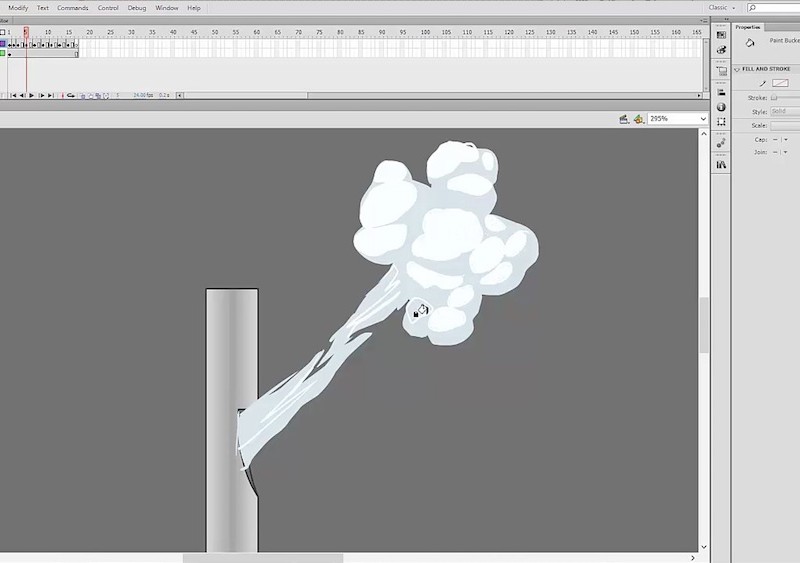Image resolution: width=800 pixels, height=563 pixels.
Task: Click the Edit Scene clapperboard icon
Action: pyautogui.click(x=624, y=118)
